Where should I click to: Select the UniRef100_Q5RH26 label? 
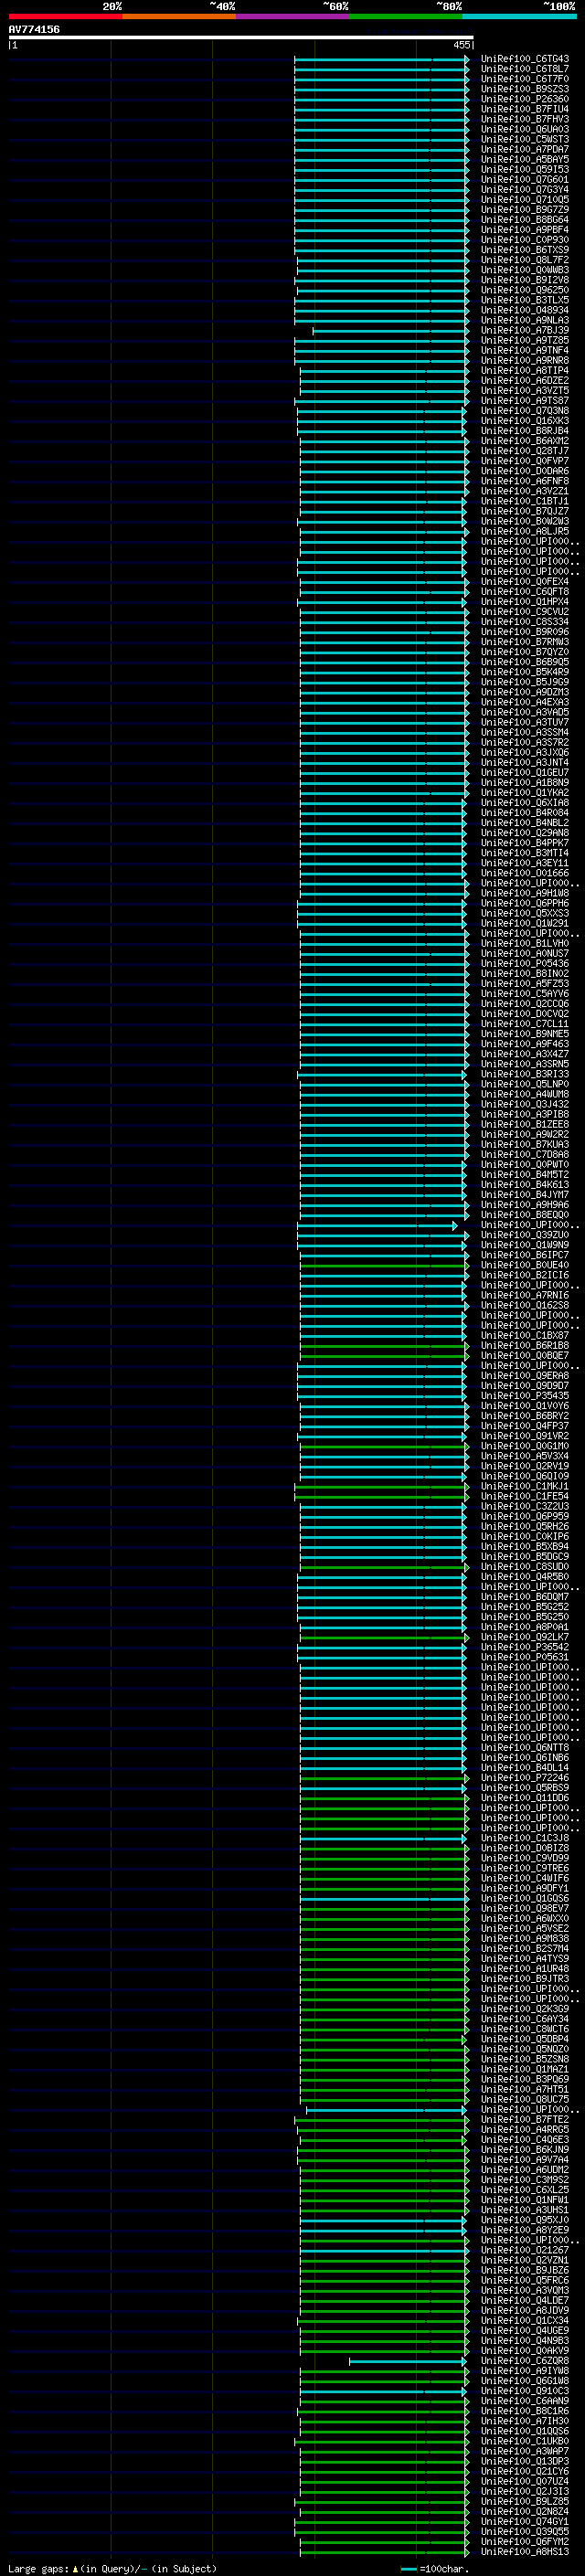pyautogui.click(x=525, y=1527)
